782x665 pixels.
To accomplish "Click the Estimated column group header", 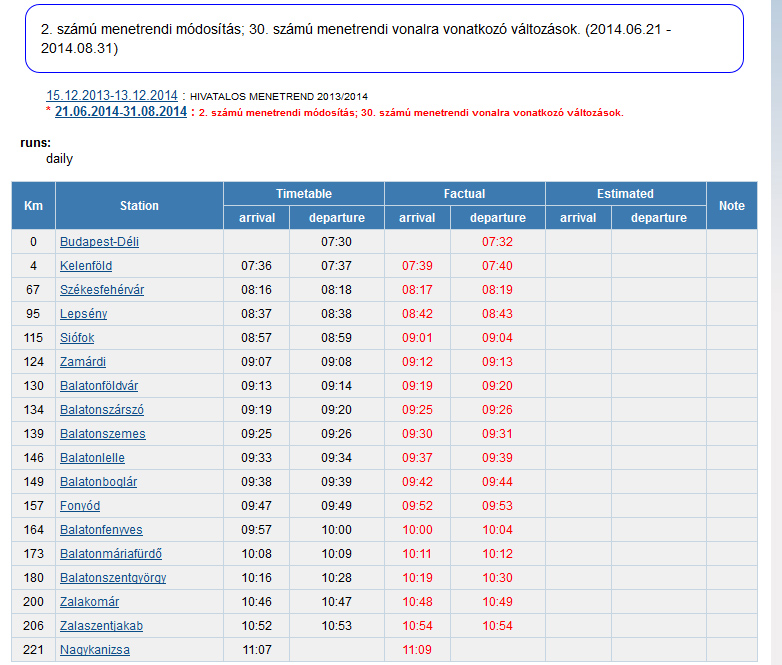I will [x=625, y=194].
